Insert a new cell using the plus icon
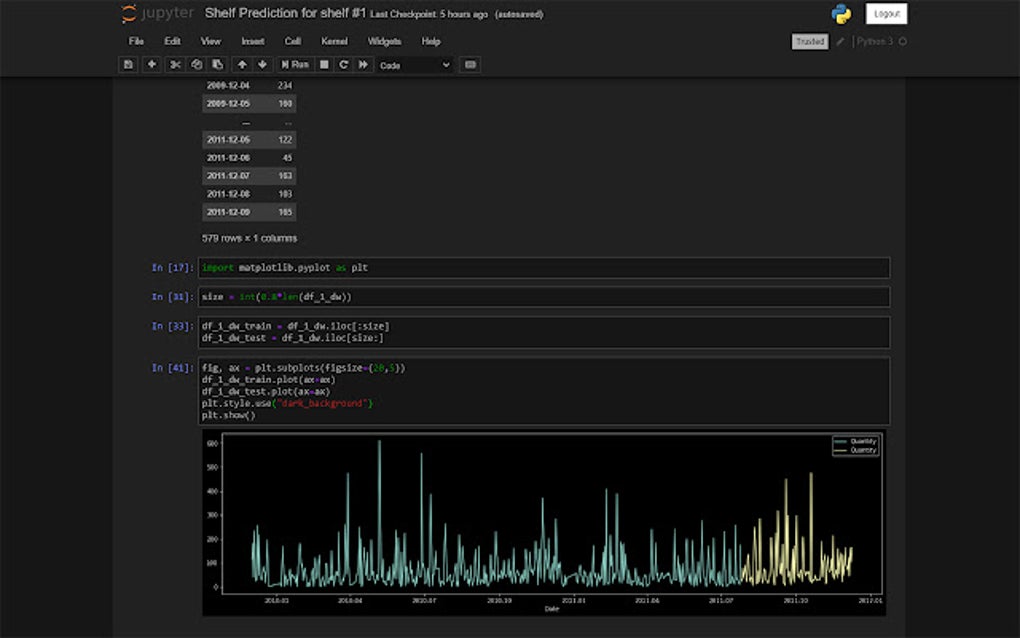This screenshot has height=638, width=1020. tap(153, 64)
